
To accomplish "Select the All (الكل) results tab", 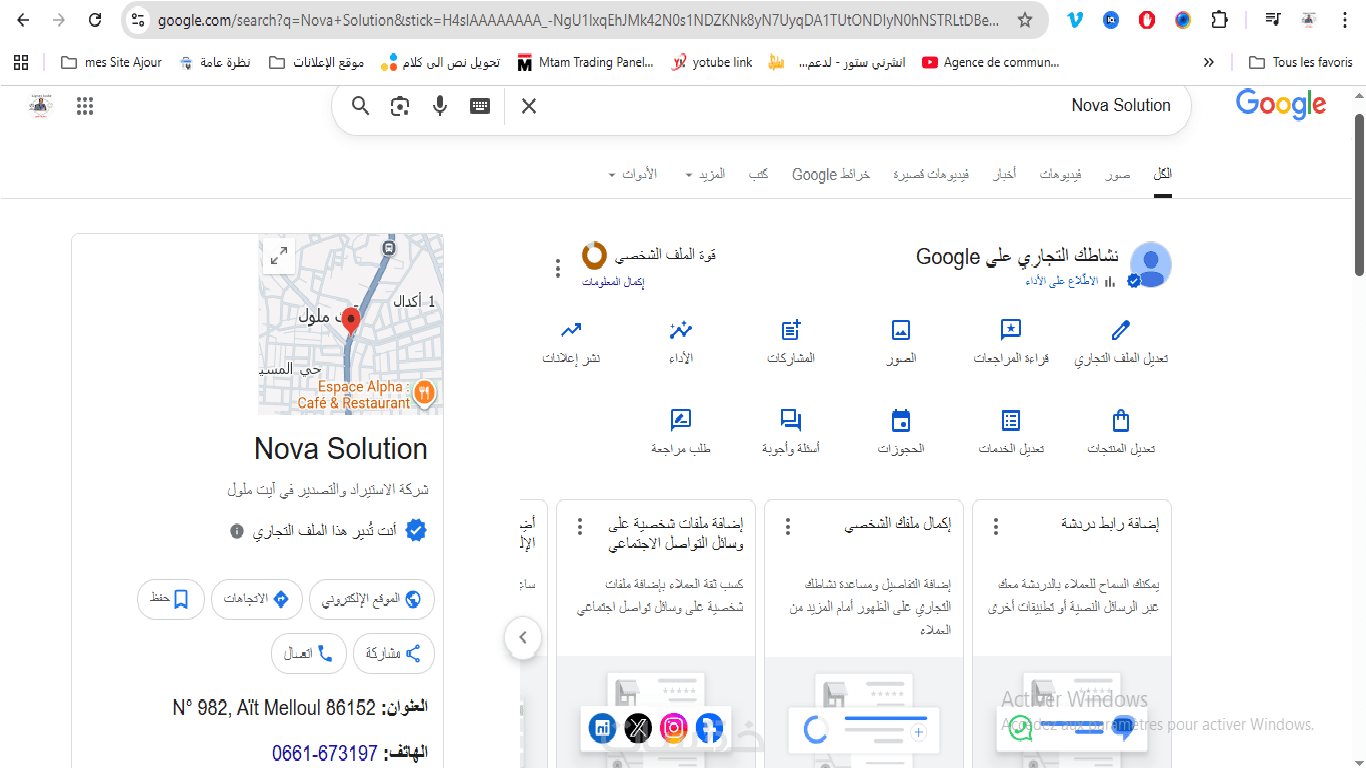I will pos(1163,174).
